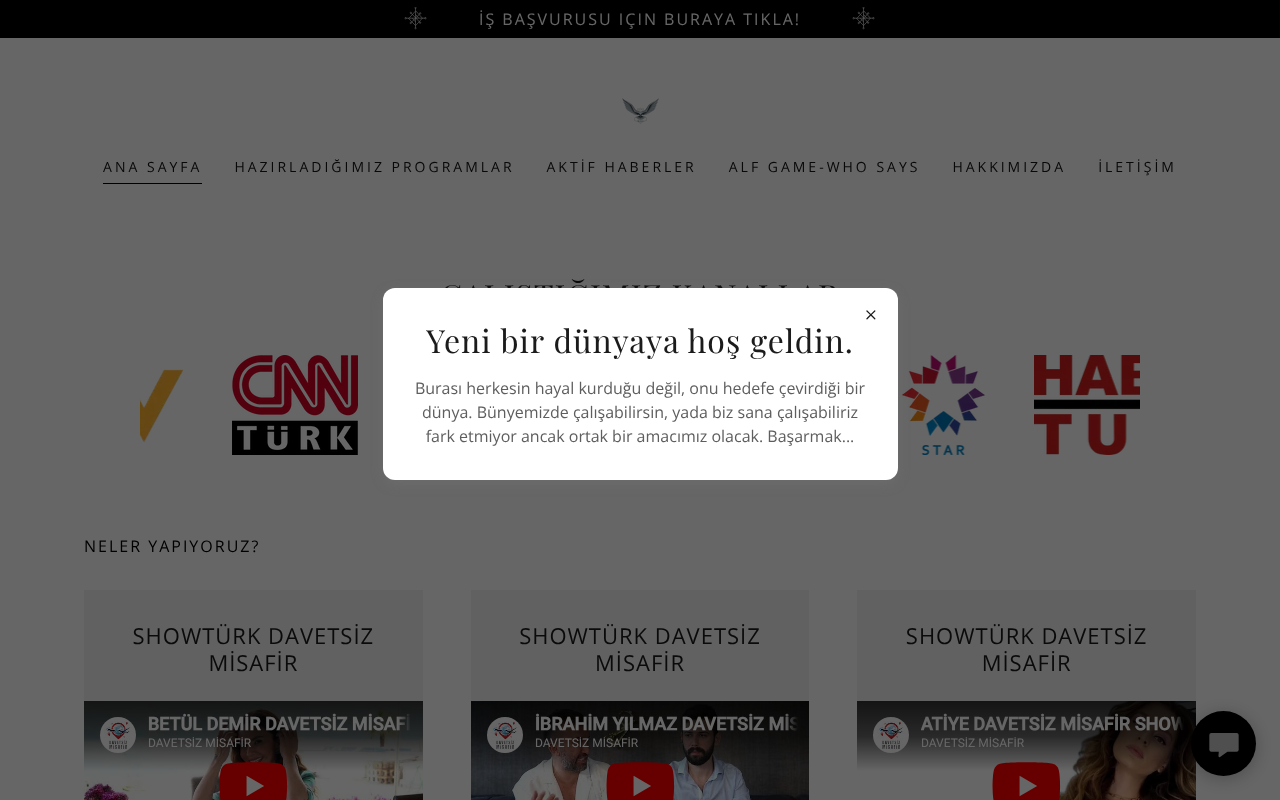The height and width of the screenshot is (800, 1280).
Task: Close the welcome popup with the X
Action: pos(870,315)
